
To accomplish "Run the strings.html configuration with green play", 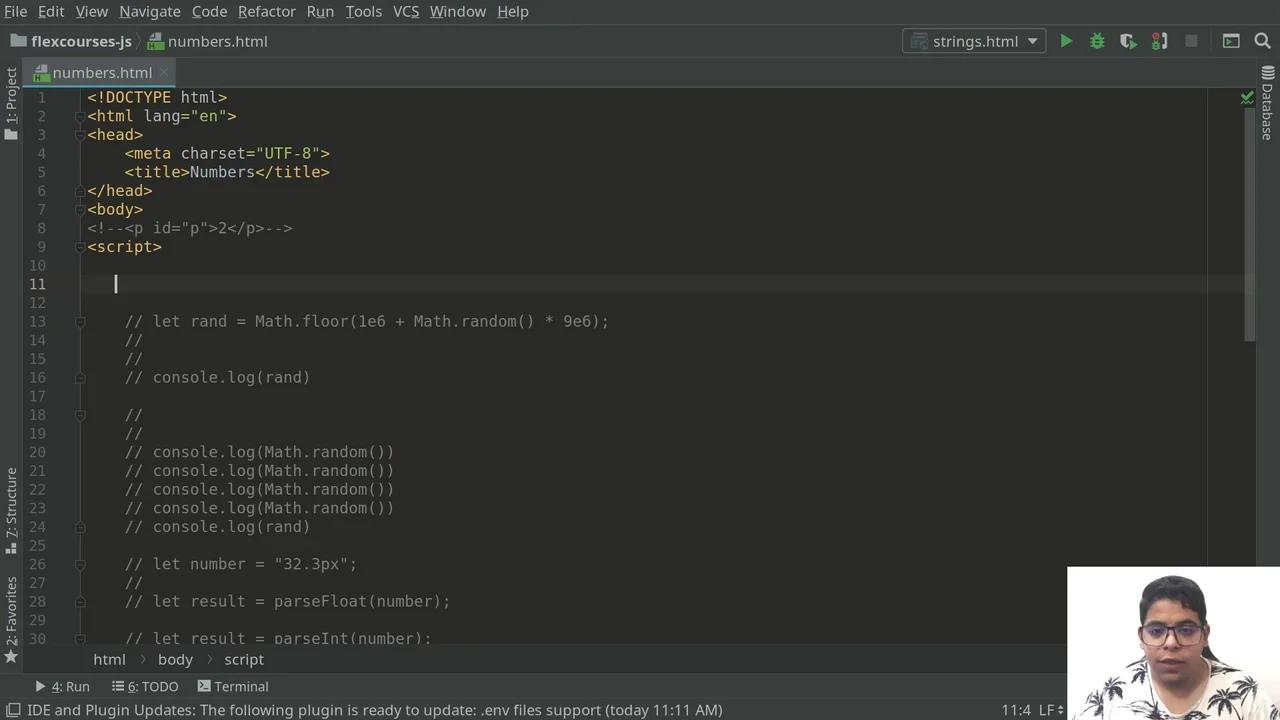I will 1066,41.
